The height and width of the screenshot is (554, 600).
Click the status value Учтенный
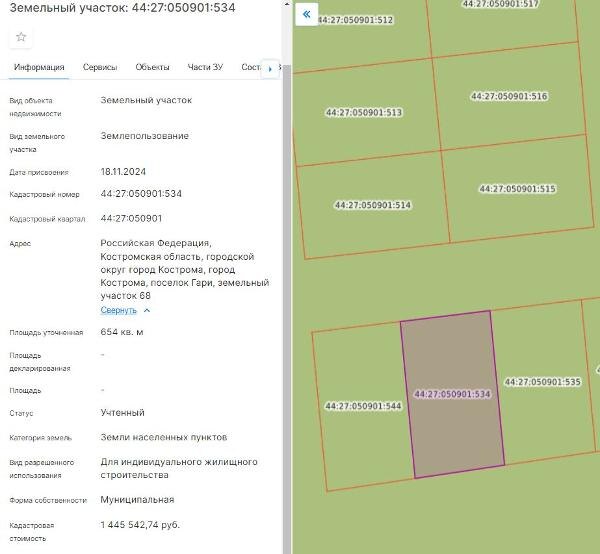point(122,413)
